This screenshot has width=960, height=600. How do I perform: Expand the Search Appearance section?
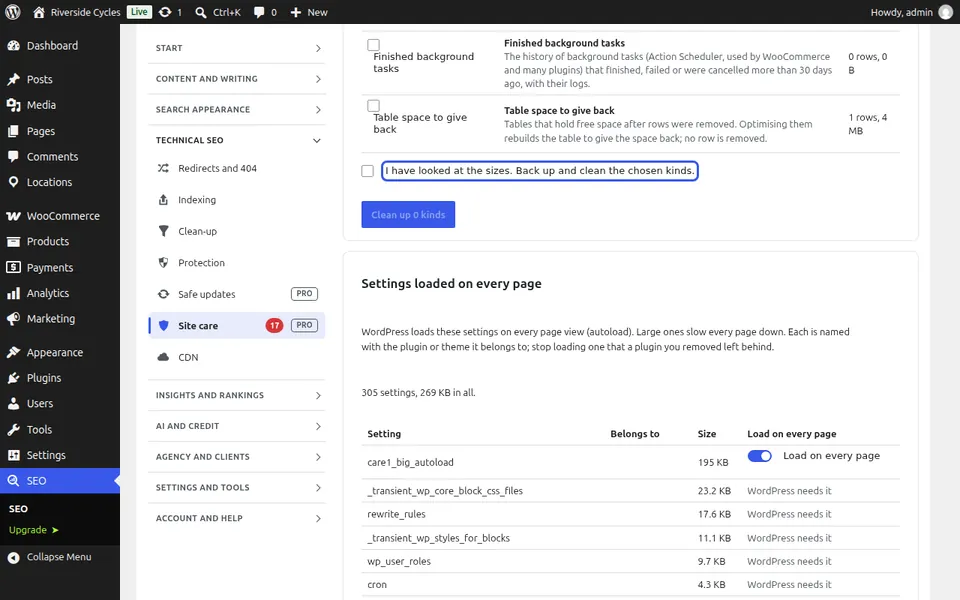point(236,110)
